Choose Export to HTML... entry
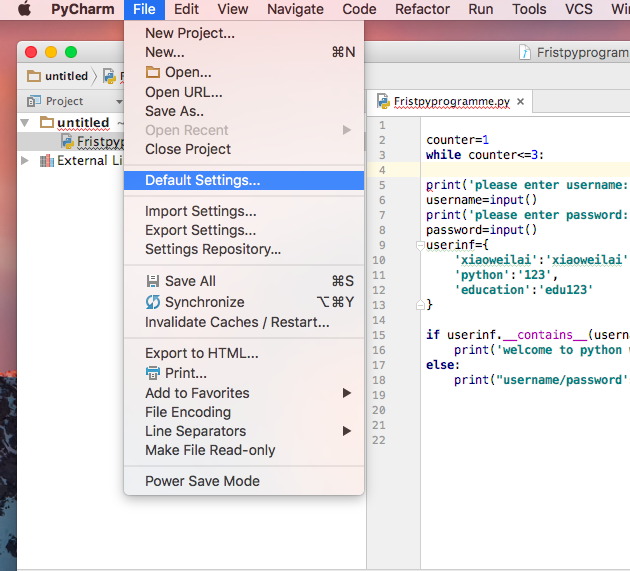This screenshot has height=571, width=630. pyautogui.click(x=244, y=353)
